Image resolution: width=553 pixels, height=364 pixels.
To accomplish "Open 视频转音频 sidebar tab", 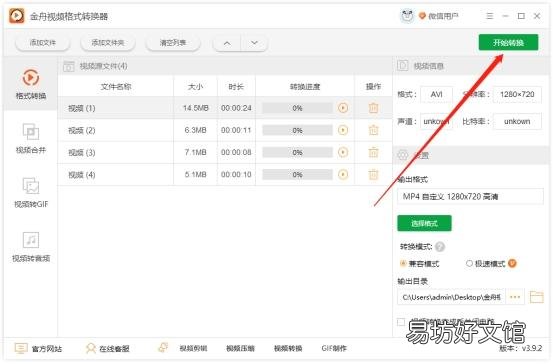I will [x=31, y=247].
